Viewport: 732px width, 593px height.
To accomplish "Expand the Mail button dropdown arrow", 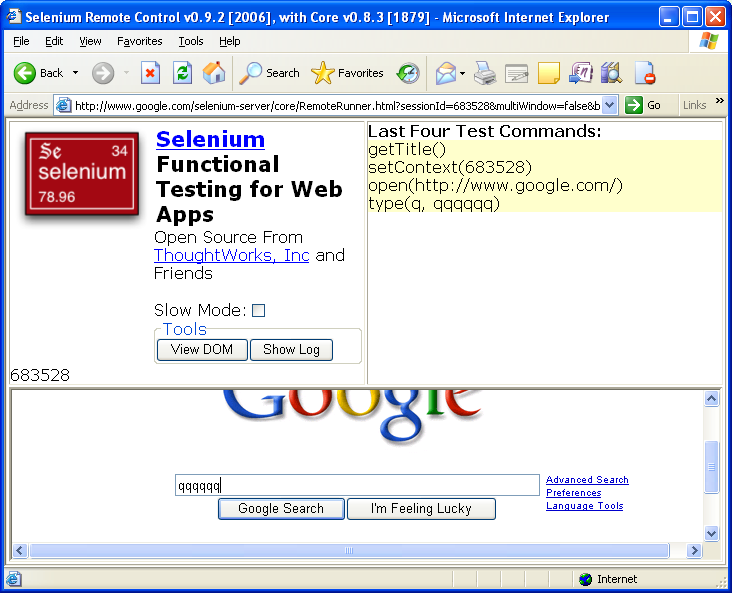I will pyautogui.click(x=462, y=73).
